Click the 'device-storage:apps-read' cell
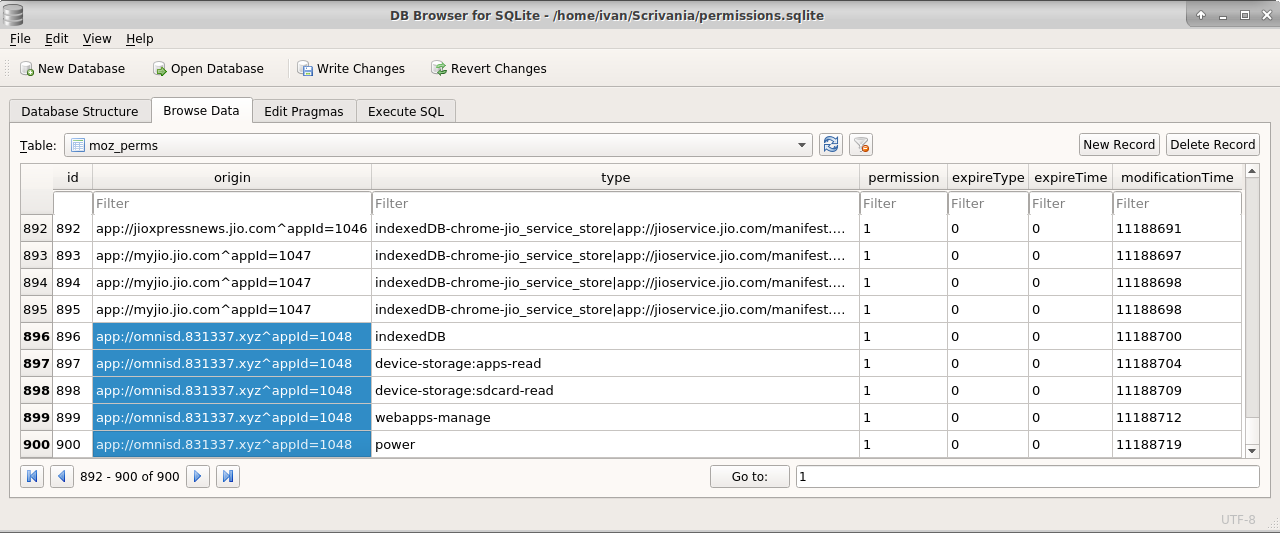1280x533 pixels. (615, 363)
